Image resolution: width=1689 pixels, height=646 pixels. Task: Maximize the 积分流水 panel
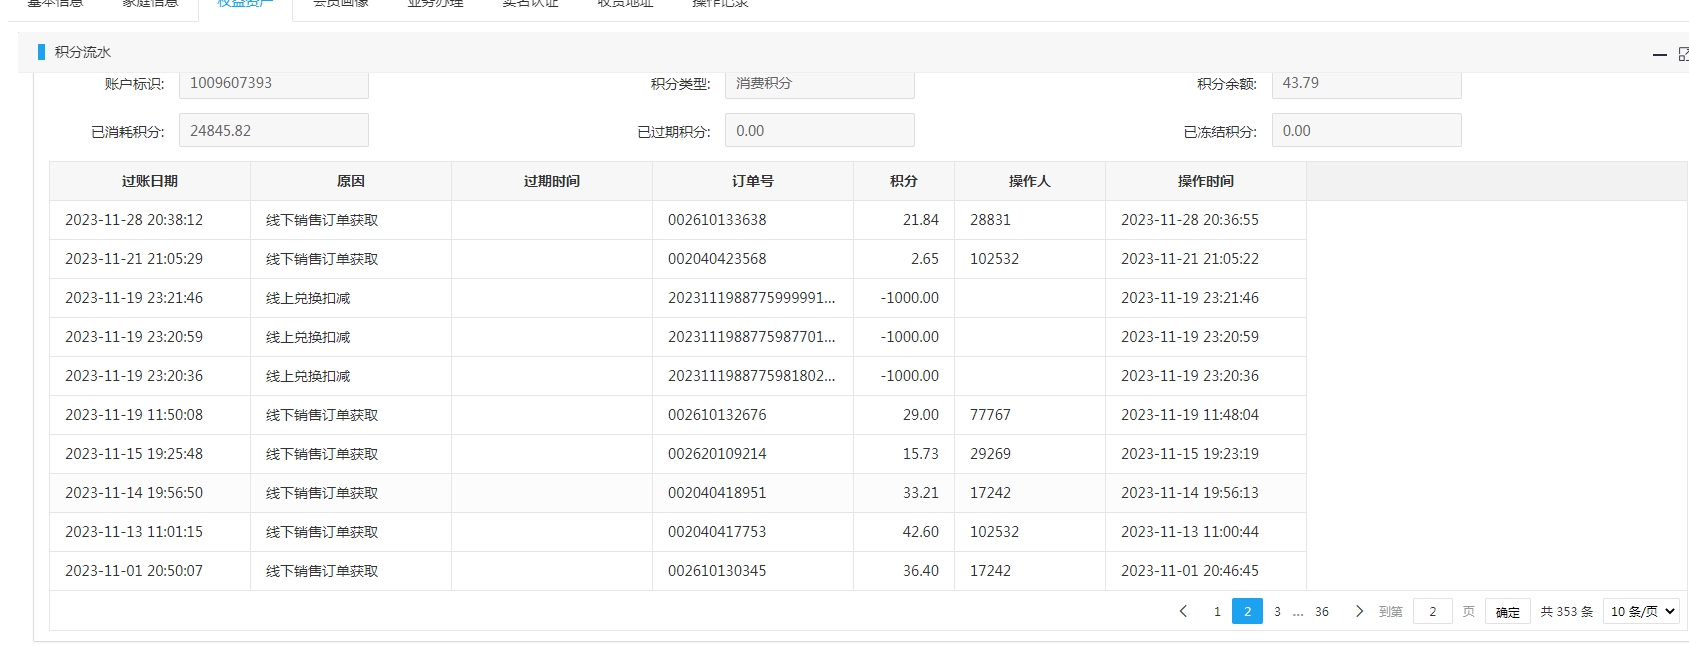[1683, 54]
